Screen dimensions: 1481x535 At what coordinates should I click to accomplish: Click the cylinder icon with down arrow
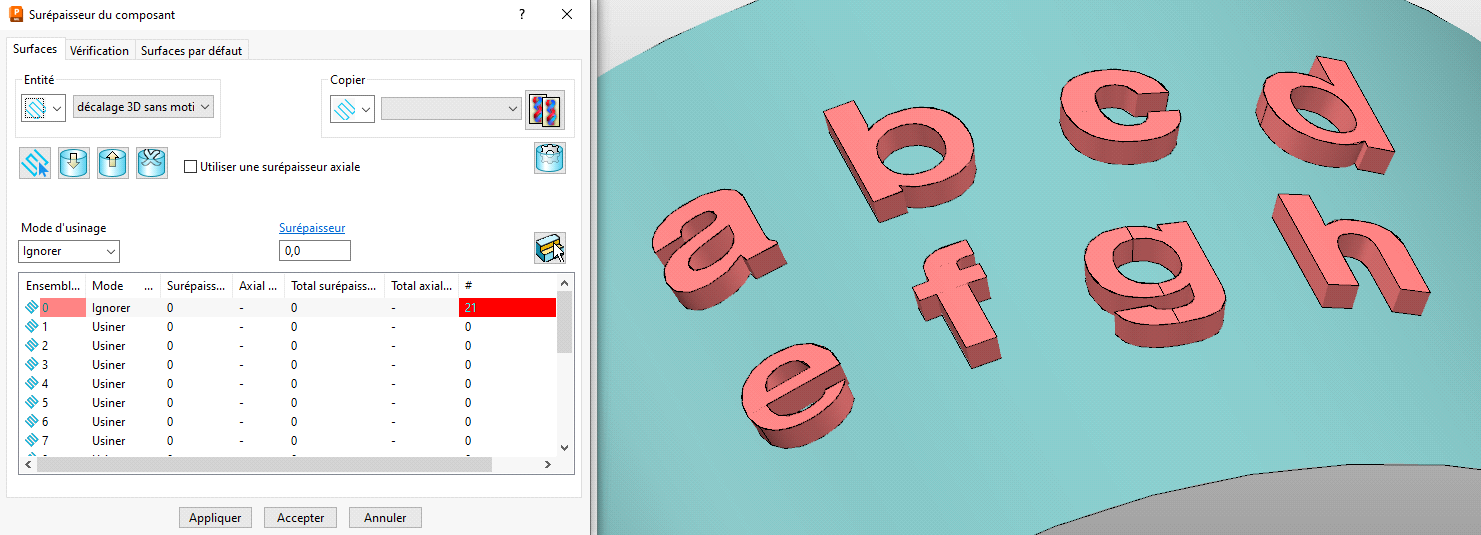(x=74, y=162)
